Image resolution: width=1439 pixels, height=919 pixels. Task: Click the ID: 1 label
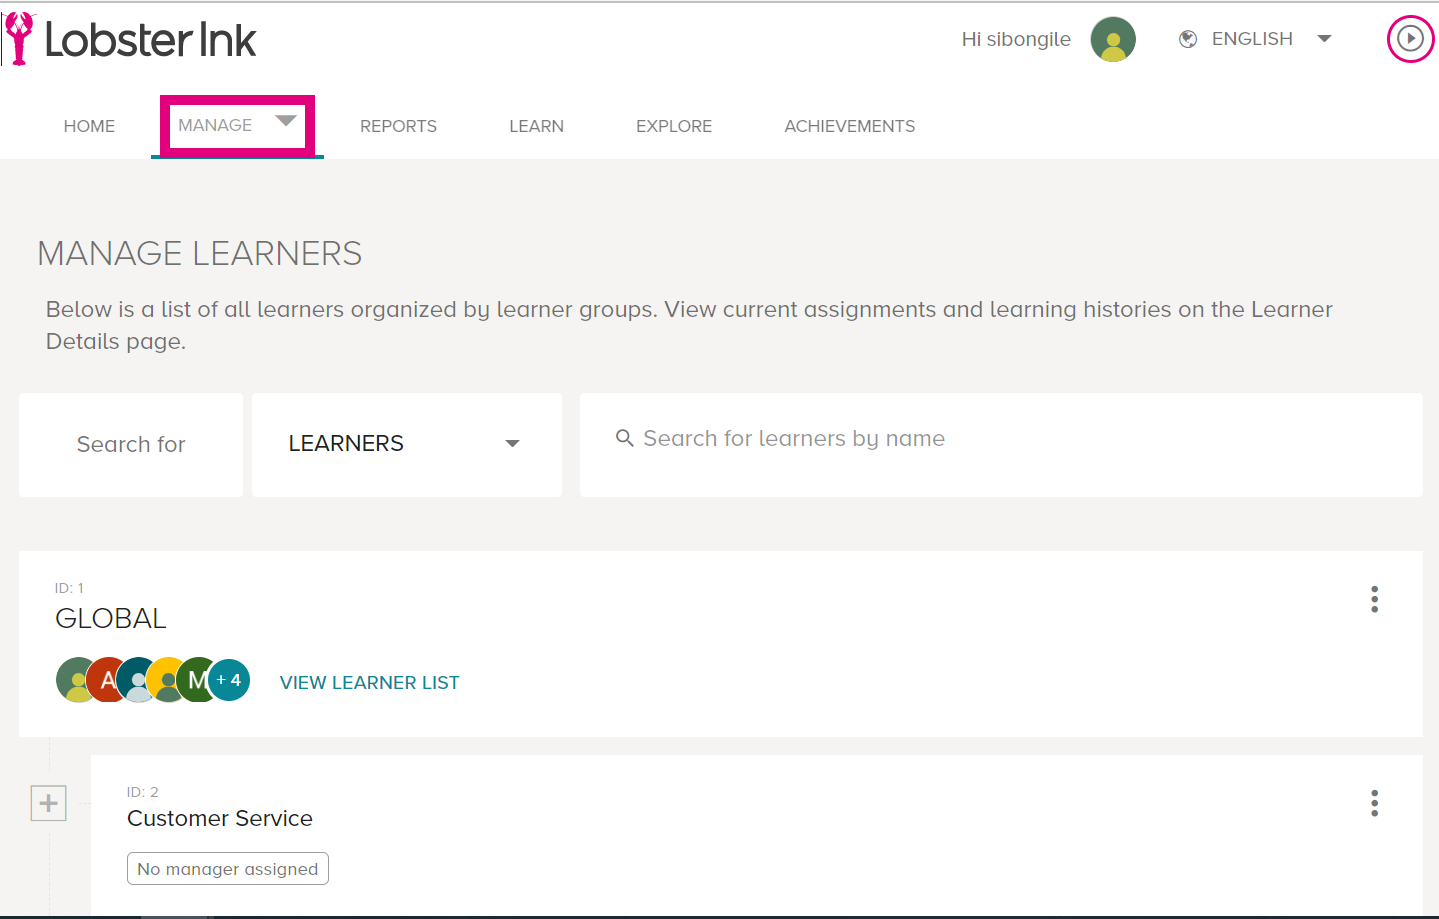69,588
